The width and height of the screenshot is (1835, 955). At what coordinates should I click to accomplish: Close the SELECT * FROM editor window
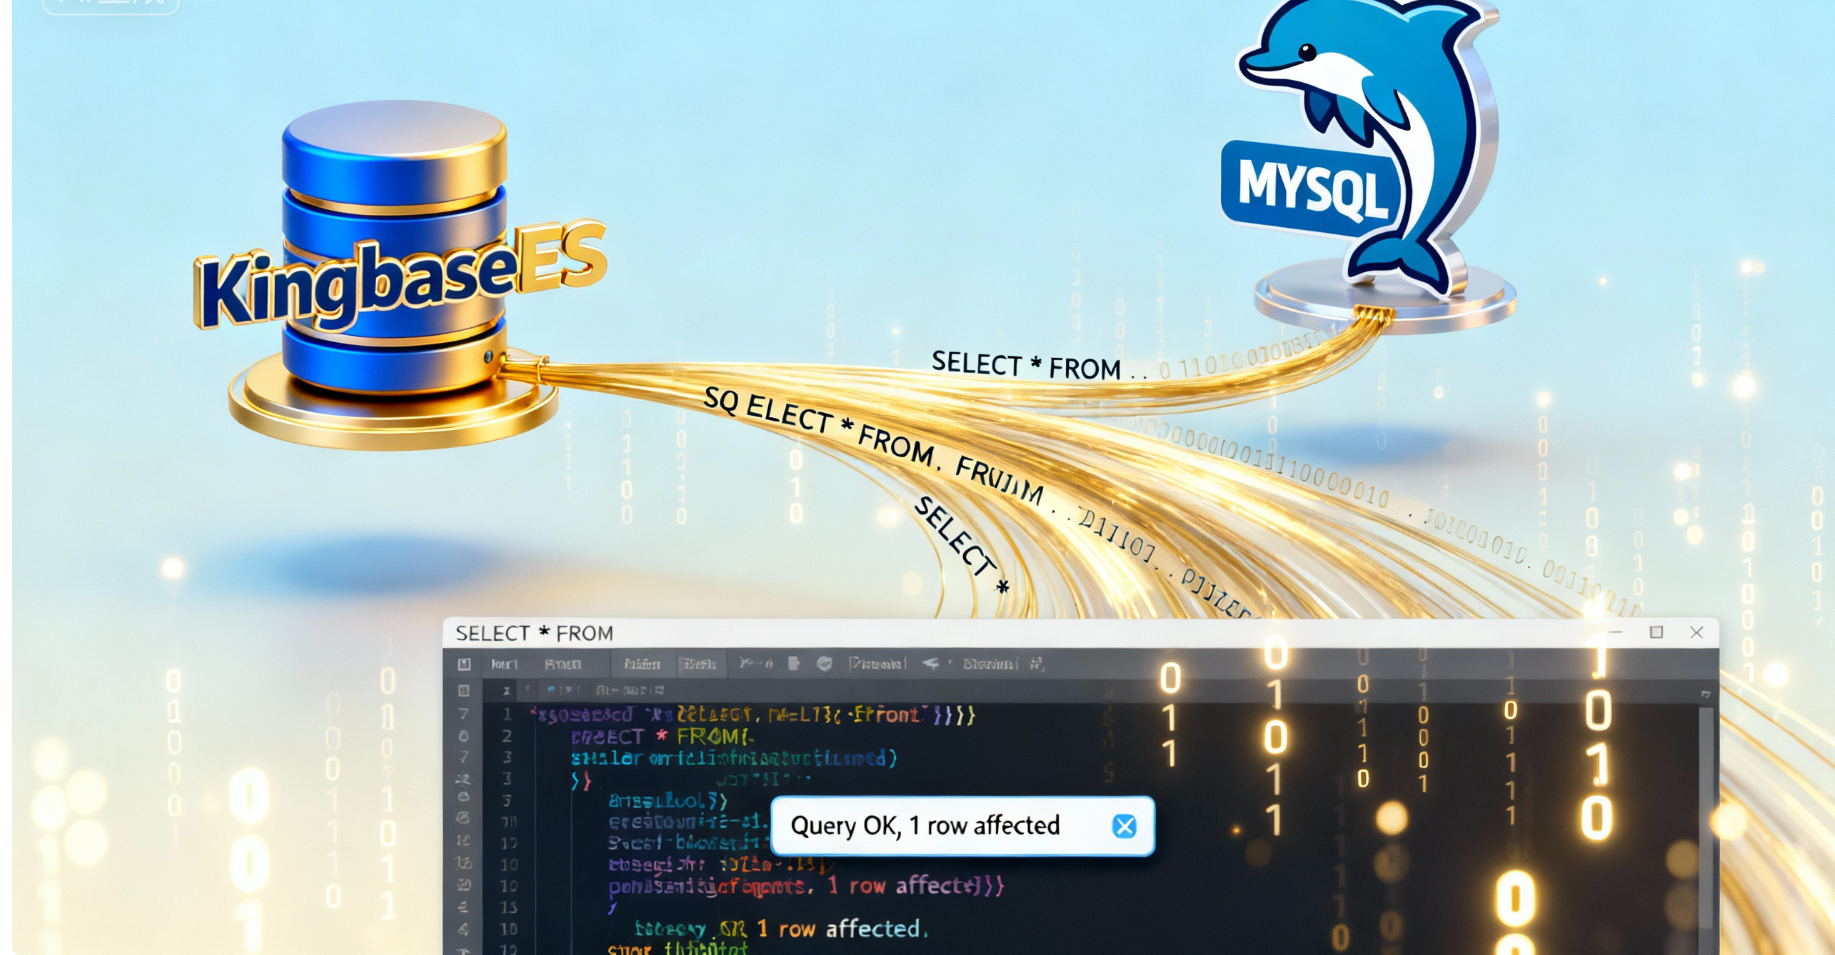tap(1696, 632)
